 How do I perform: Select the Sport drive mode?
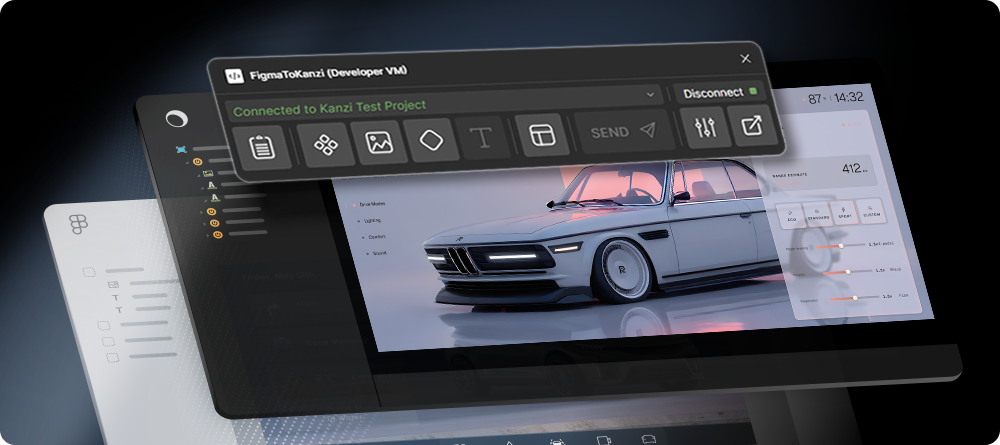pos(843,213)
